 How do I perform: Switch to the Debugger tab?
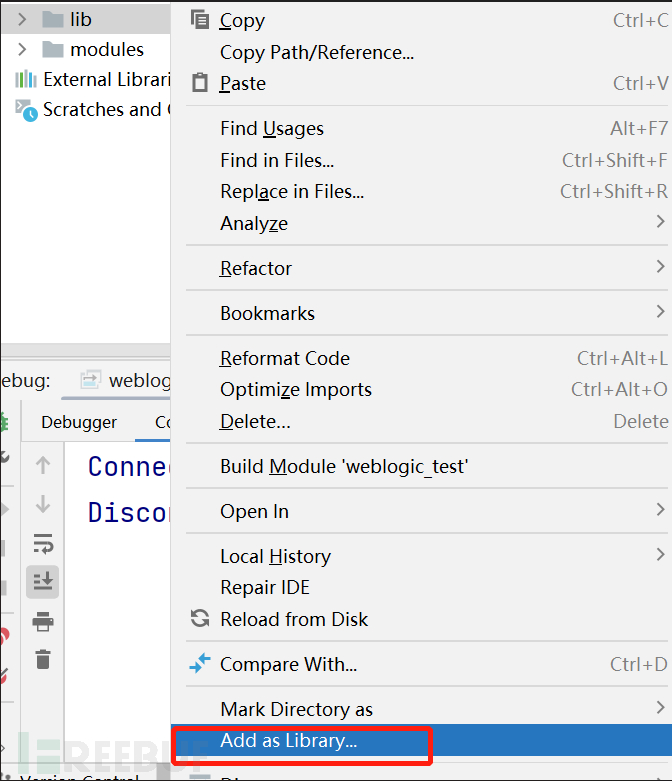(79, 422)
